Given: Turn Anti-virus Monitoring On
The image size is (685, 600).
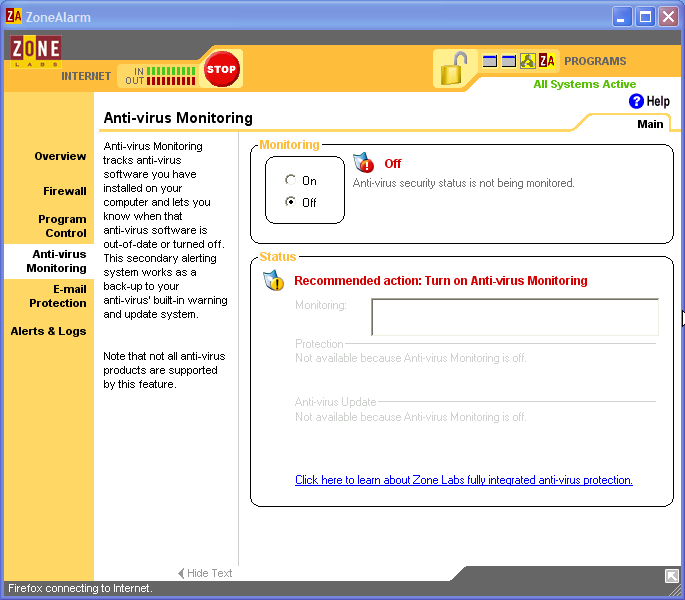Looking at the screenshot, I should pos(290,180).
